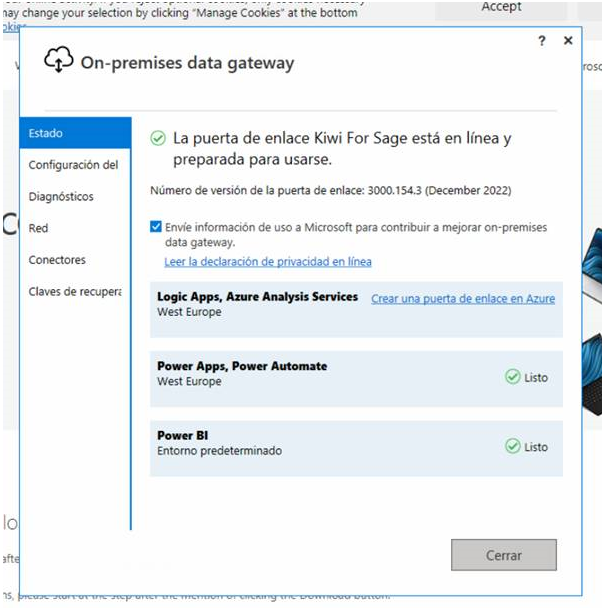Click the Listo check icon for Power Apps
This screenshot has width=602, height=608.
512,377
